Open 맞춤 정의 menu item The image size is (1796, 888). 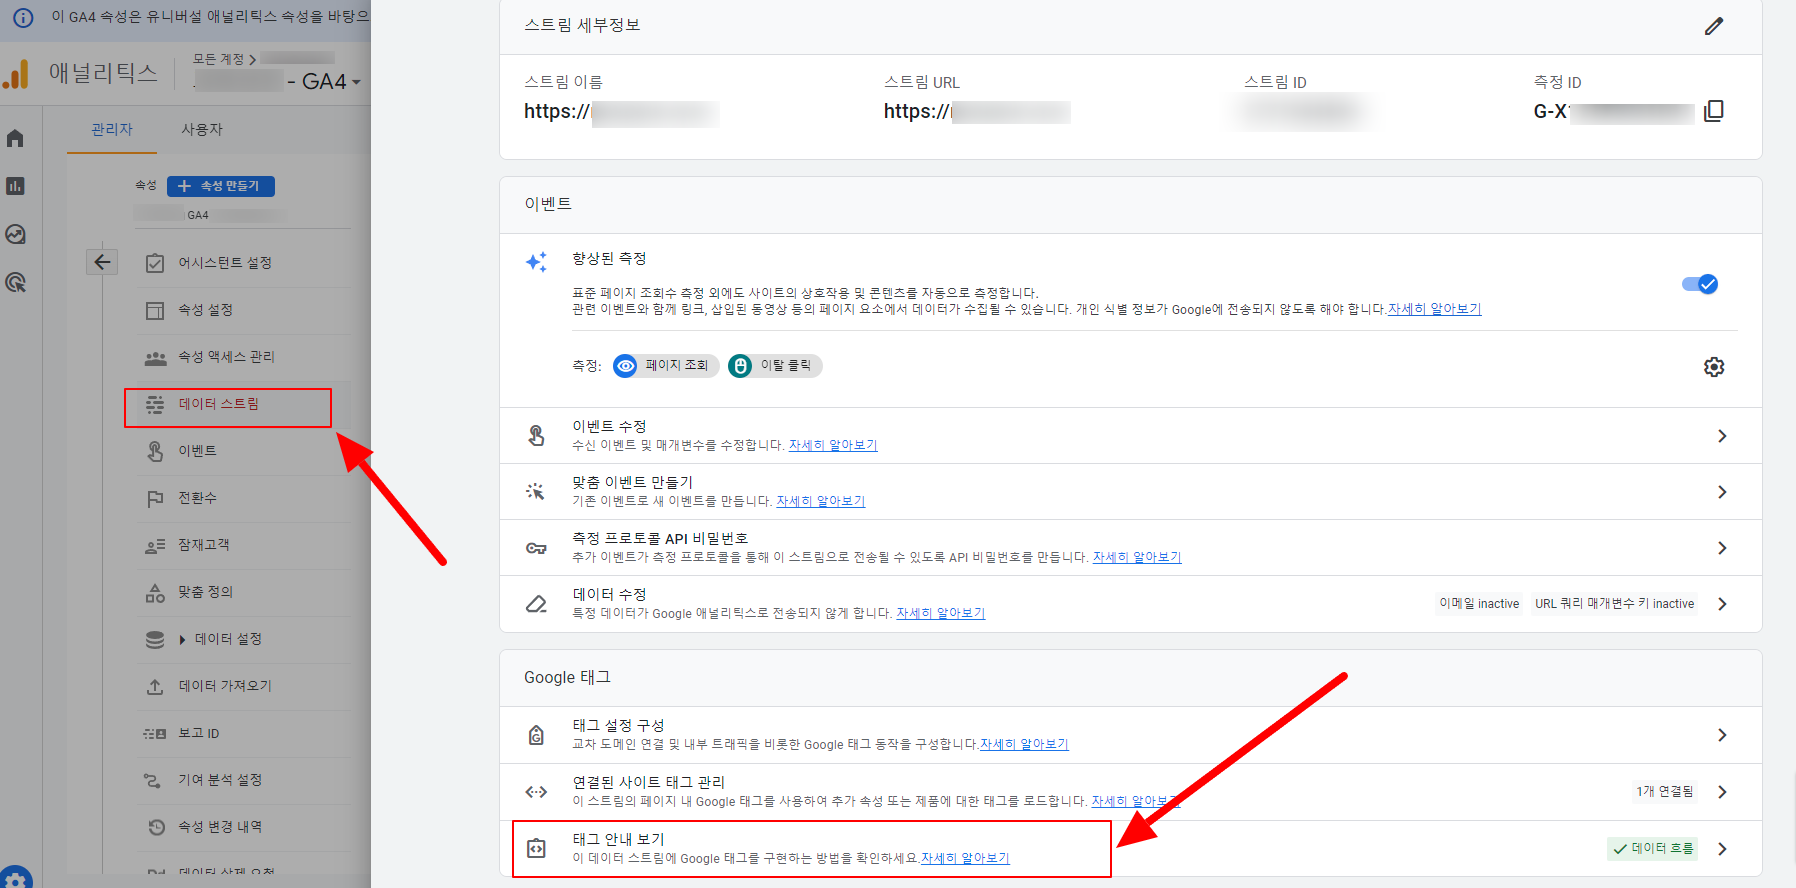pos(205,592)
